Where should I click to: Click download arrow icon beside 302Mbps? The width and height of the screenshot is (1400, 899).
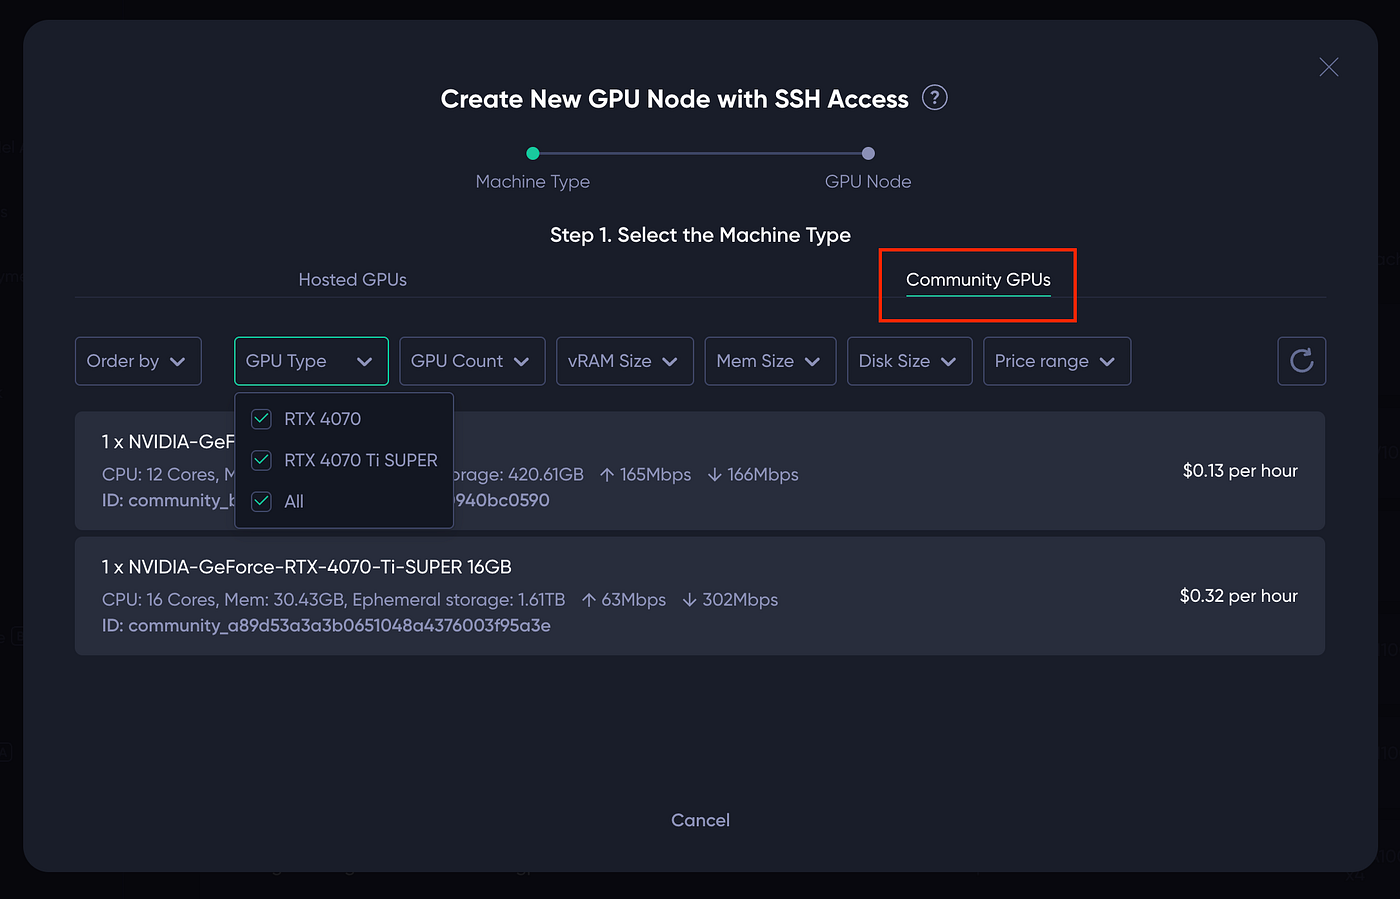point(690,600)
